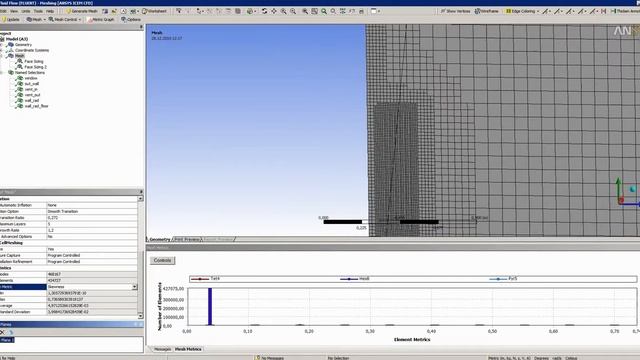Open the viewport layout dropdown in toolbar

375,11
